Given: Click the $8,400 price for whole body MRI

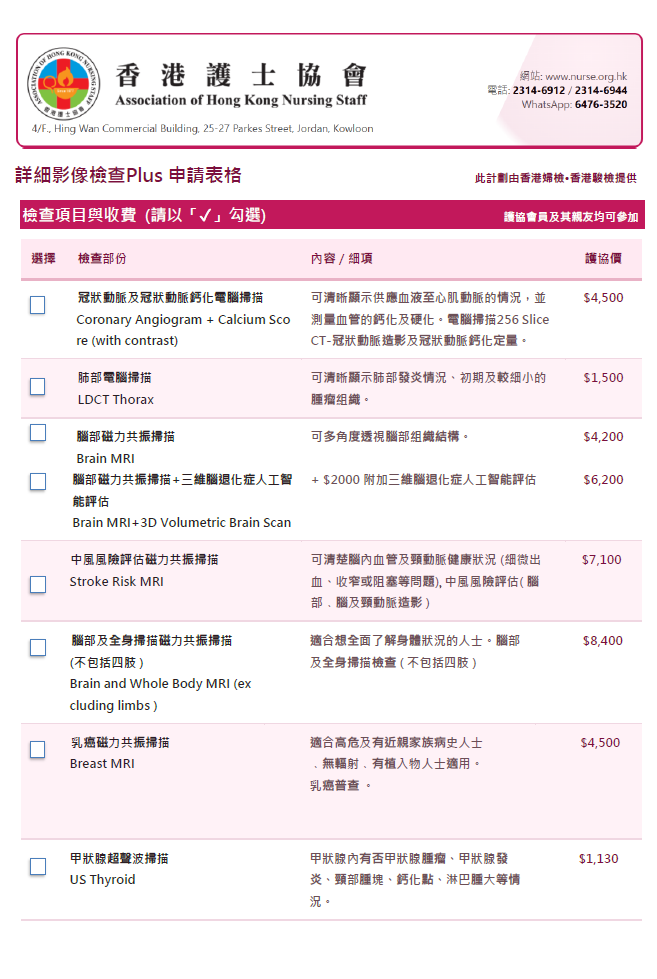Looking at the screenshot, I should coord(602,640).
